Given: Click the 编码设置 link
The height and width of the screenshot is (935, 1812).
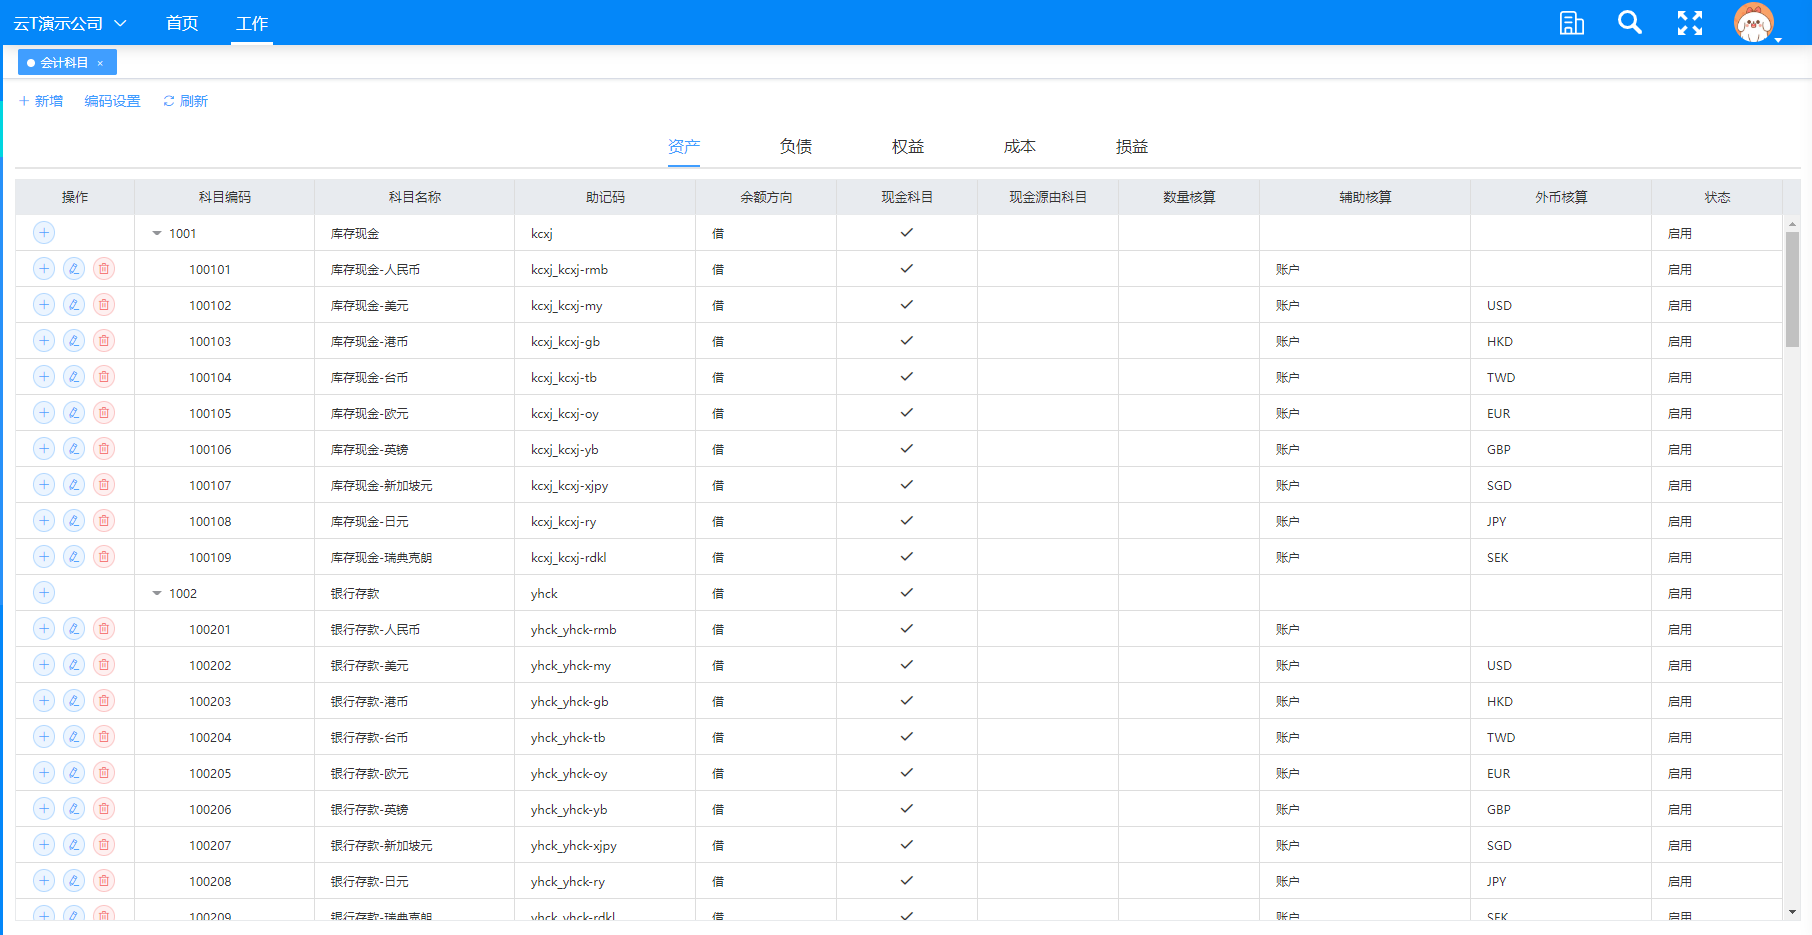Looking at the screenshot, I should tap(112, 101).
